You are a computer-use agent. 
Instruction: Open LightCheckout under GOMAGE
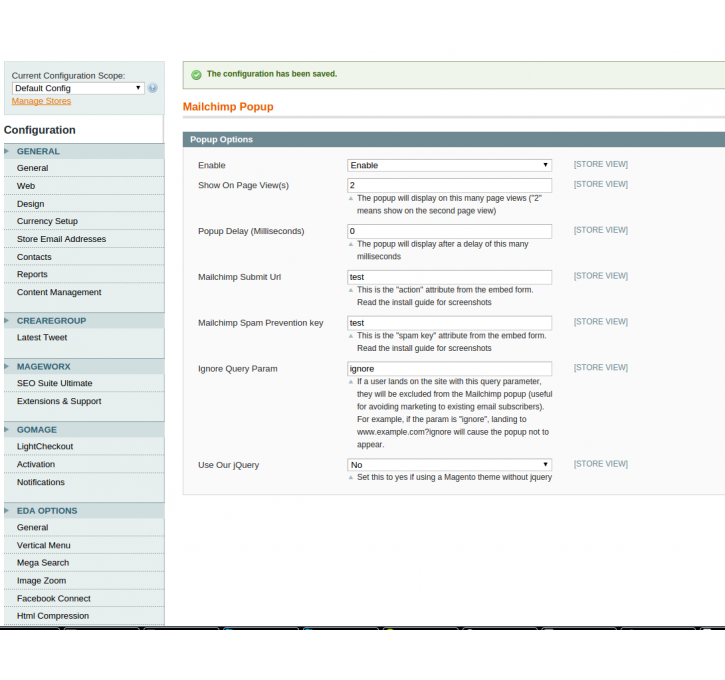click(84, 447)
